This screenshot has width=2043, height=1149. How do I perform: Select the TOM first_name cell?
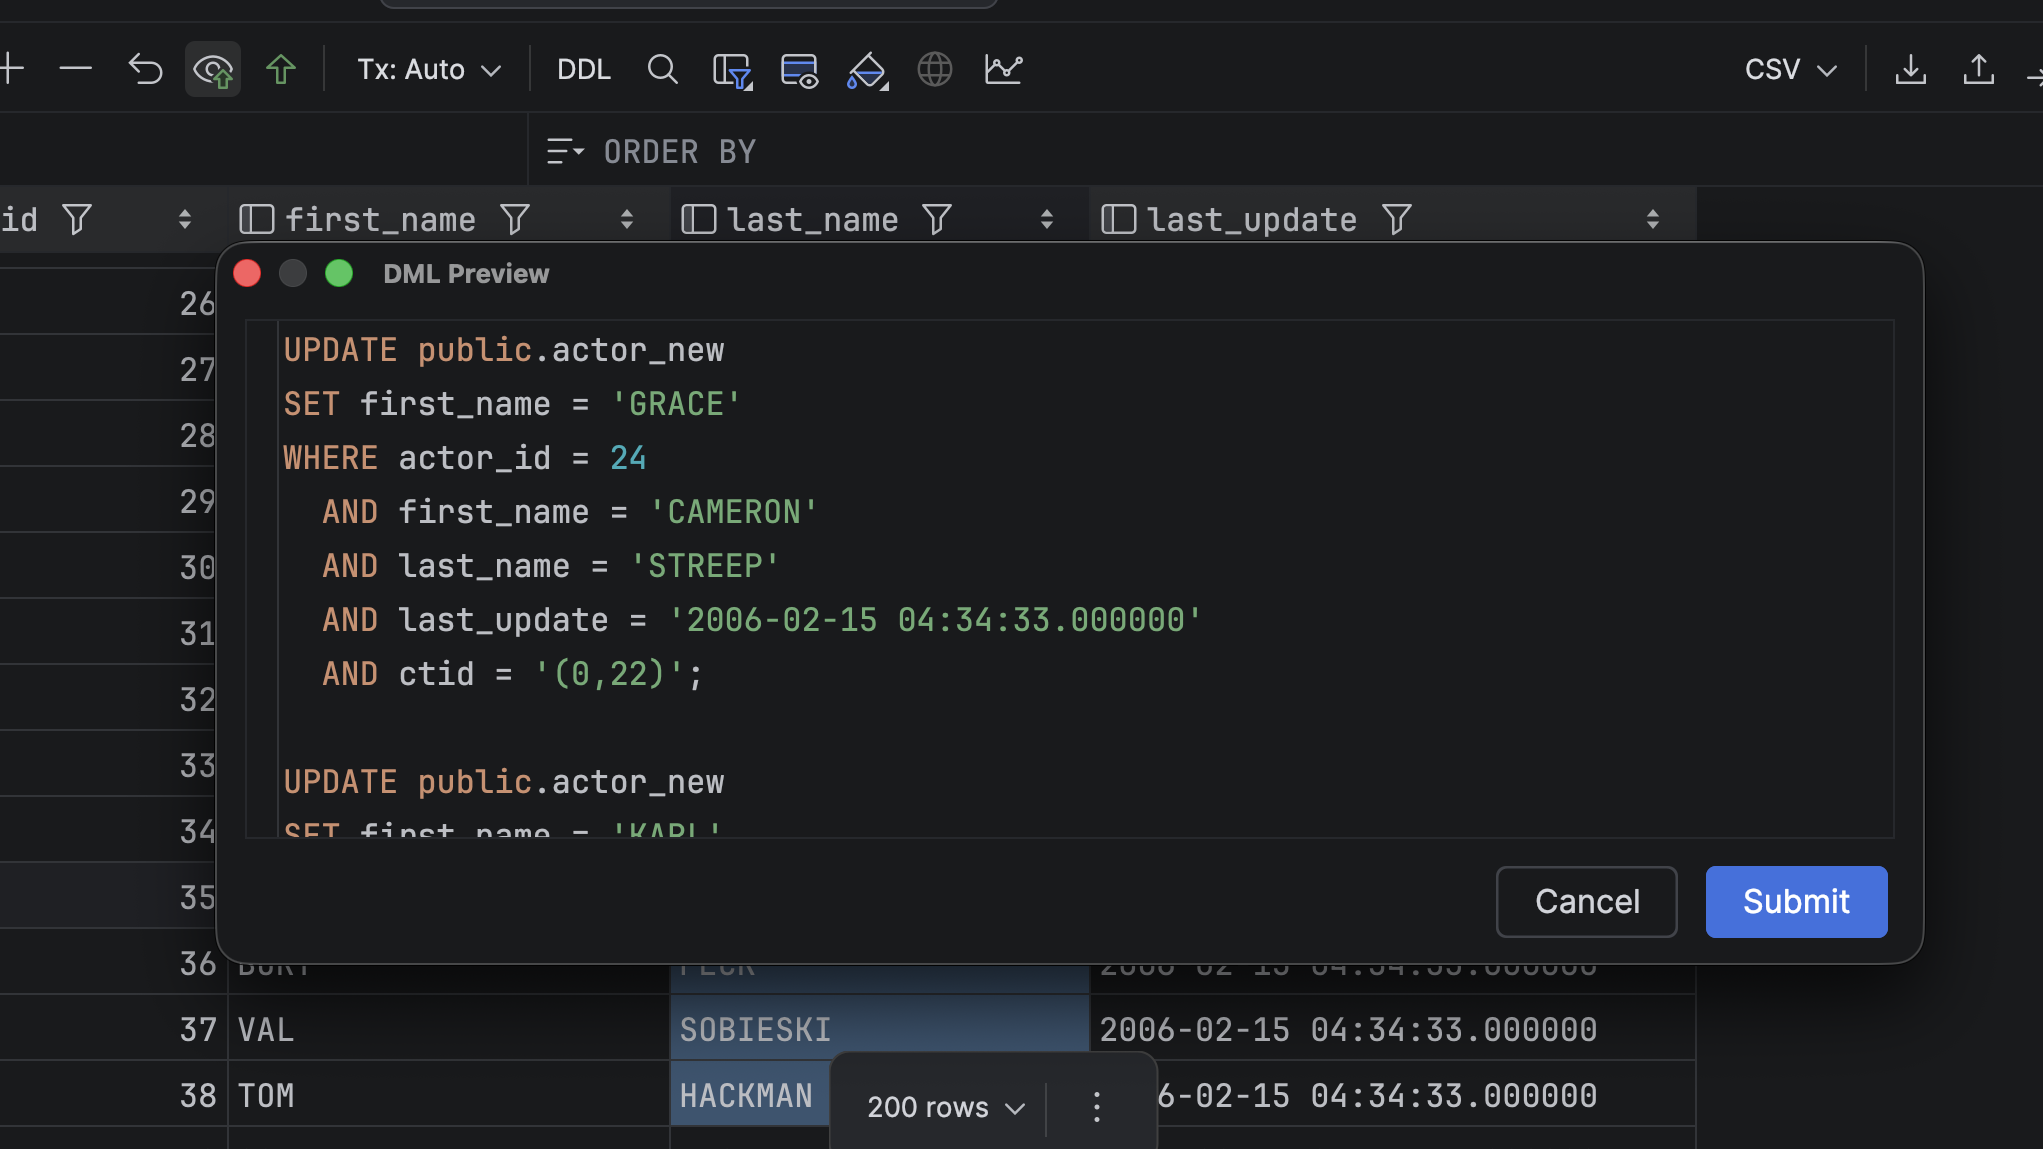point(449,1095)
